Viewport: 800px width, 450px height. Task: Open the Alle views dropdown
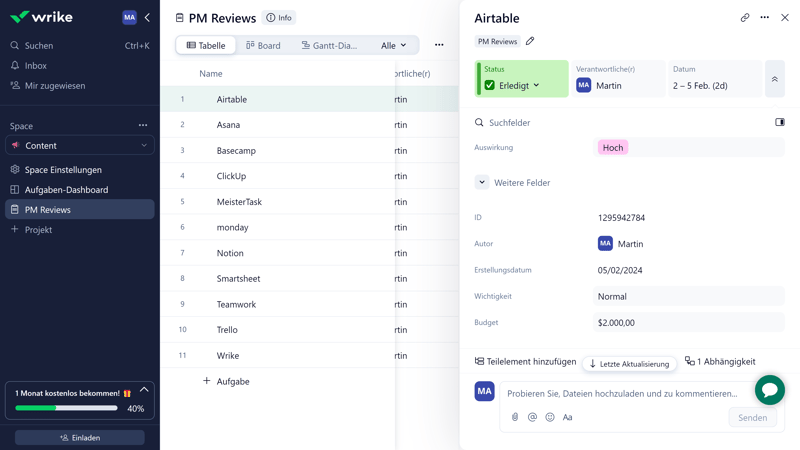click(x=393, y=45)
